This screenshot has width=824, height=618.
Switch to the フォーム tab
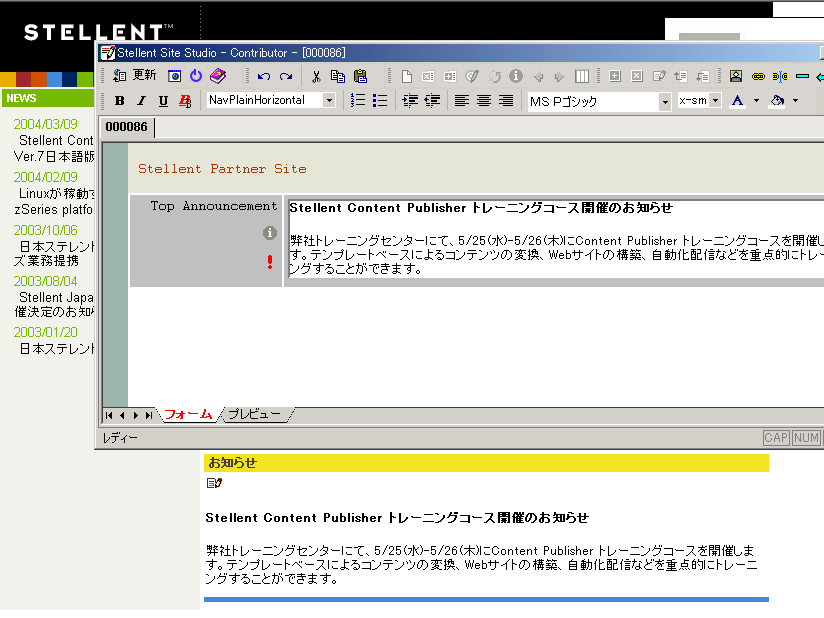coord(188,415)
